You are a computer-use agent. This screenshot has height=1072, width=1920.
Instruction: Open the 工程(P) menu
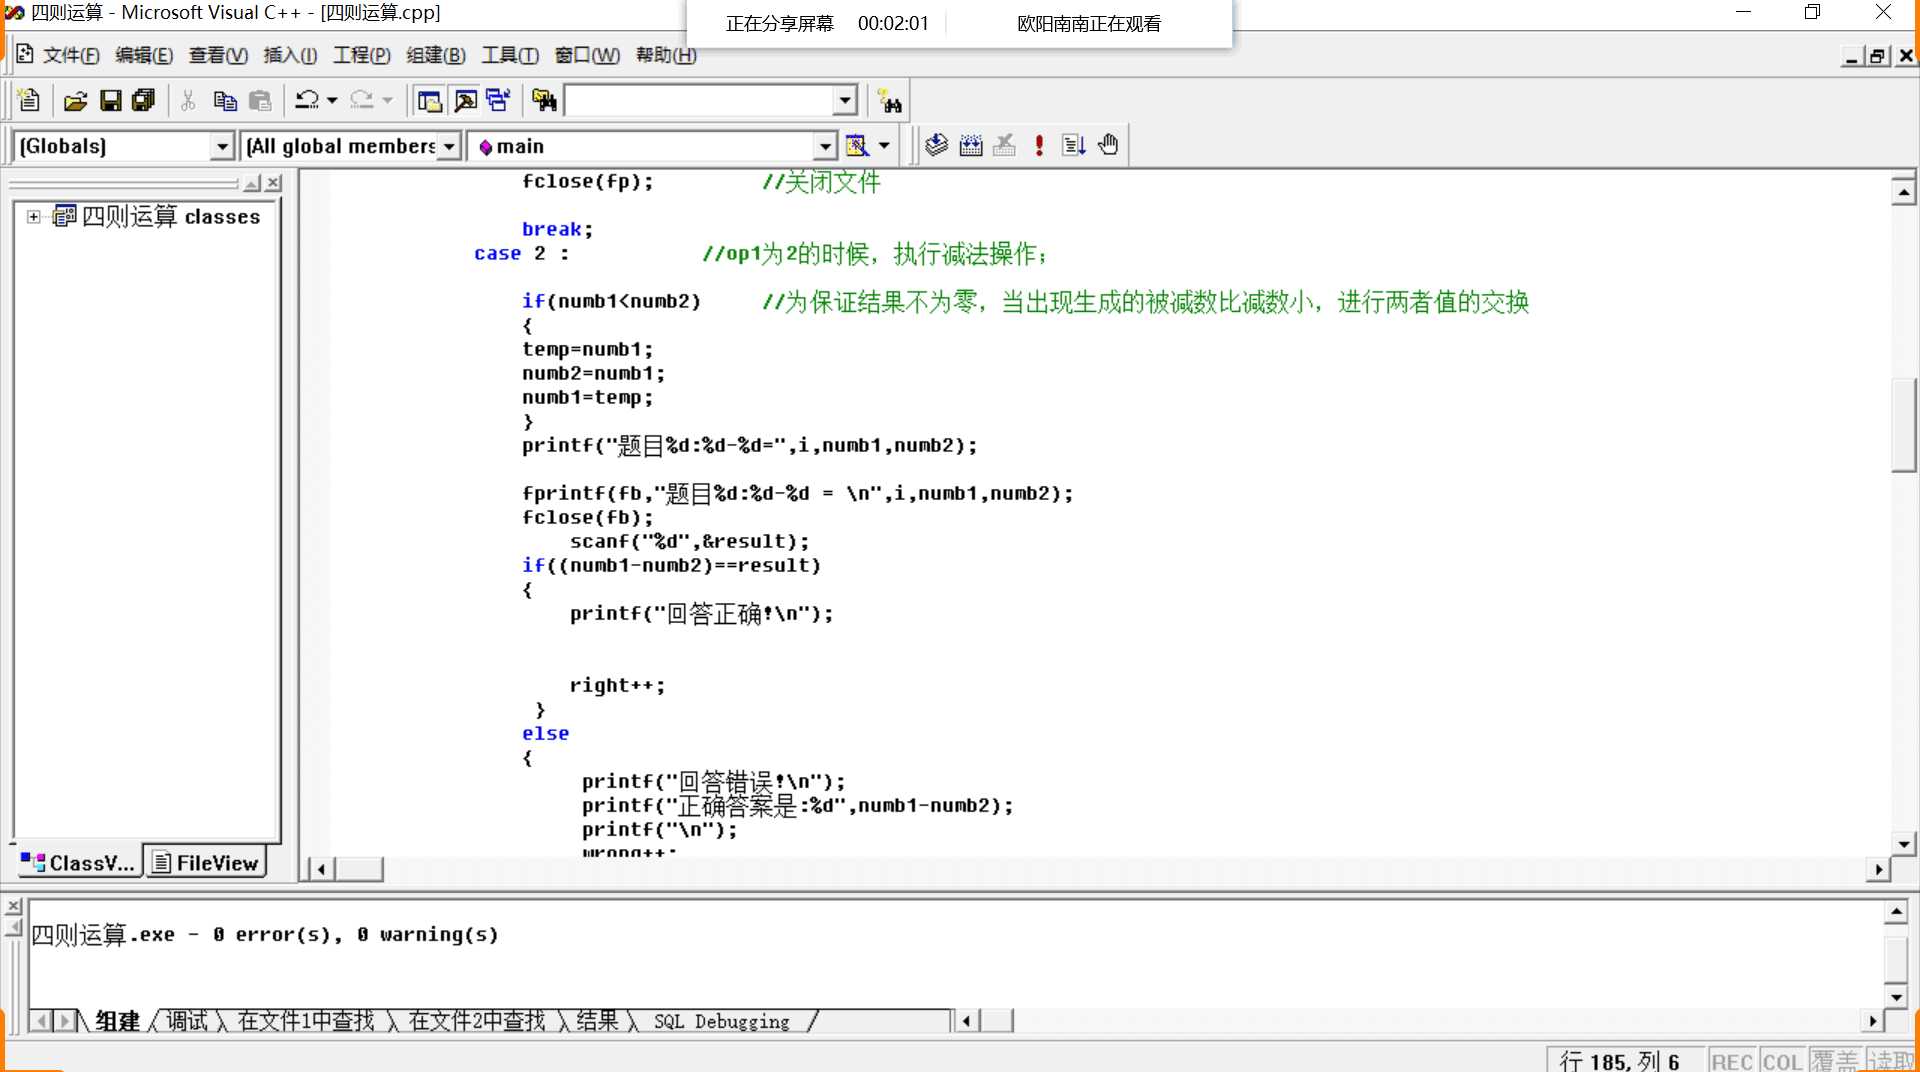362,55
